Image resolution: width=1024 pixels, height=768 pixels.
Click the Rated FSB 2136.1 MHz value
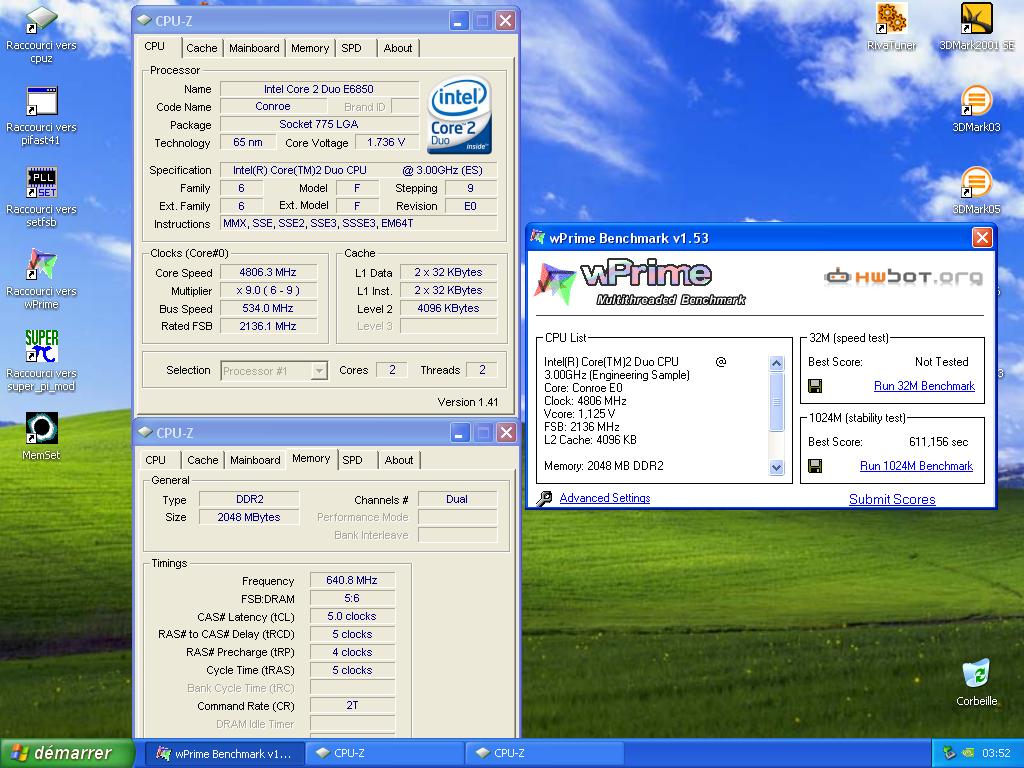click(268, 326)
